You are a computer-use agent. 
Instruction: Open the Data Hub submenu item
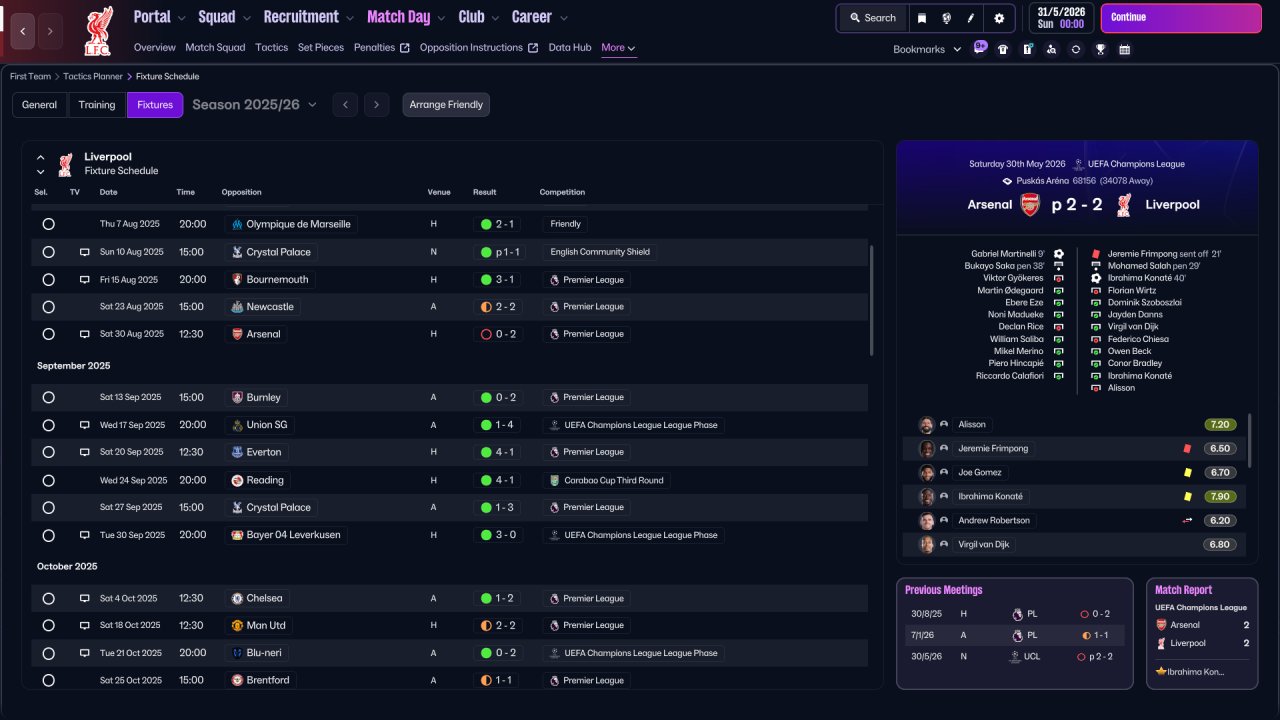coord(570,47)
